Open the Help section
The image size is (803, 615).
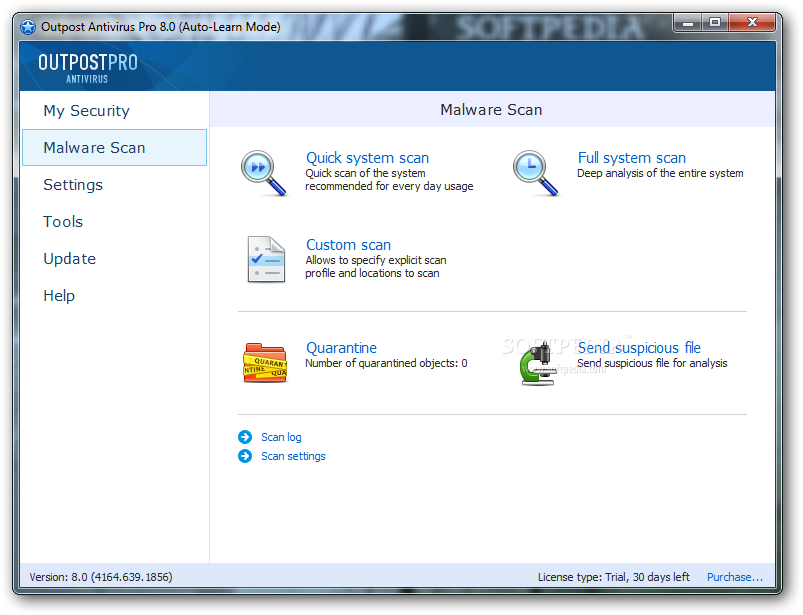click(59, 295)
